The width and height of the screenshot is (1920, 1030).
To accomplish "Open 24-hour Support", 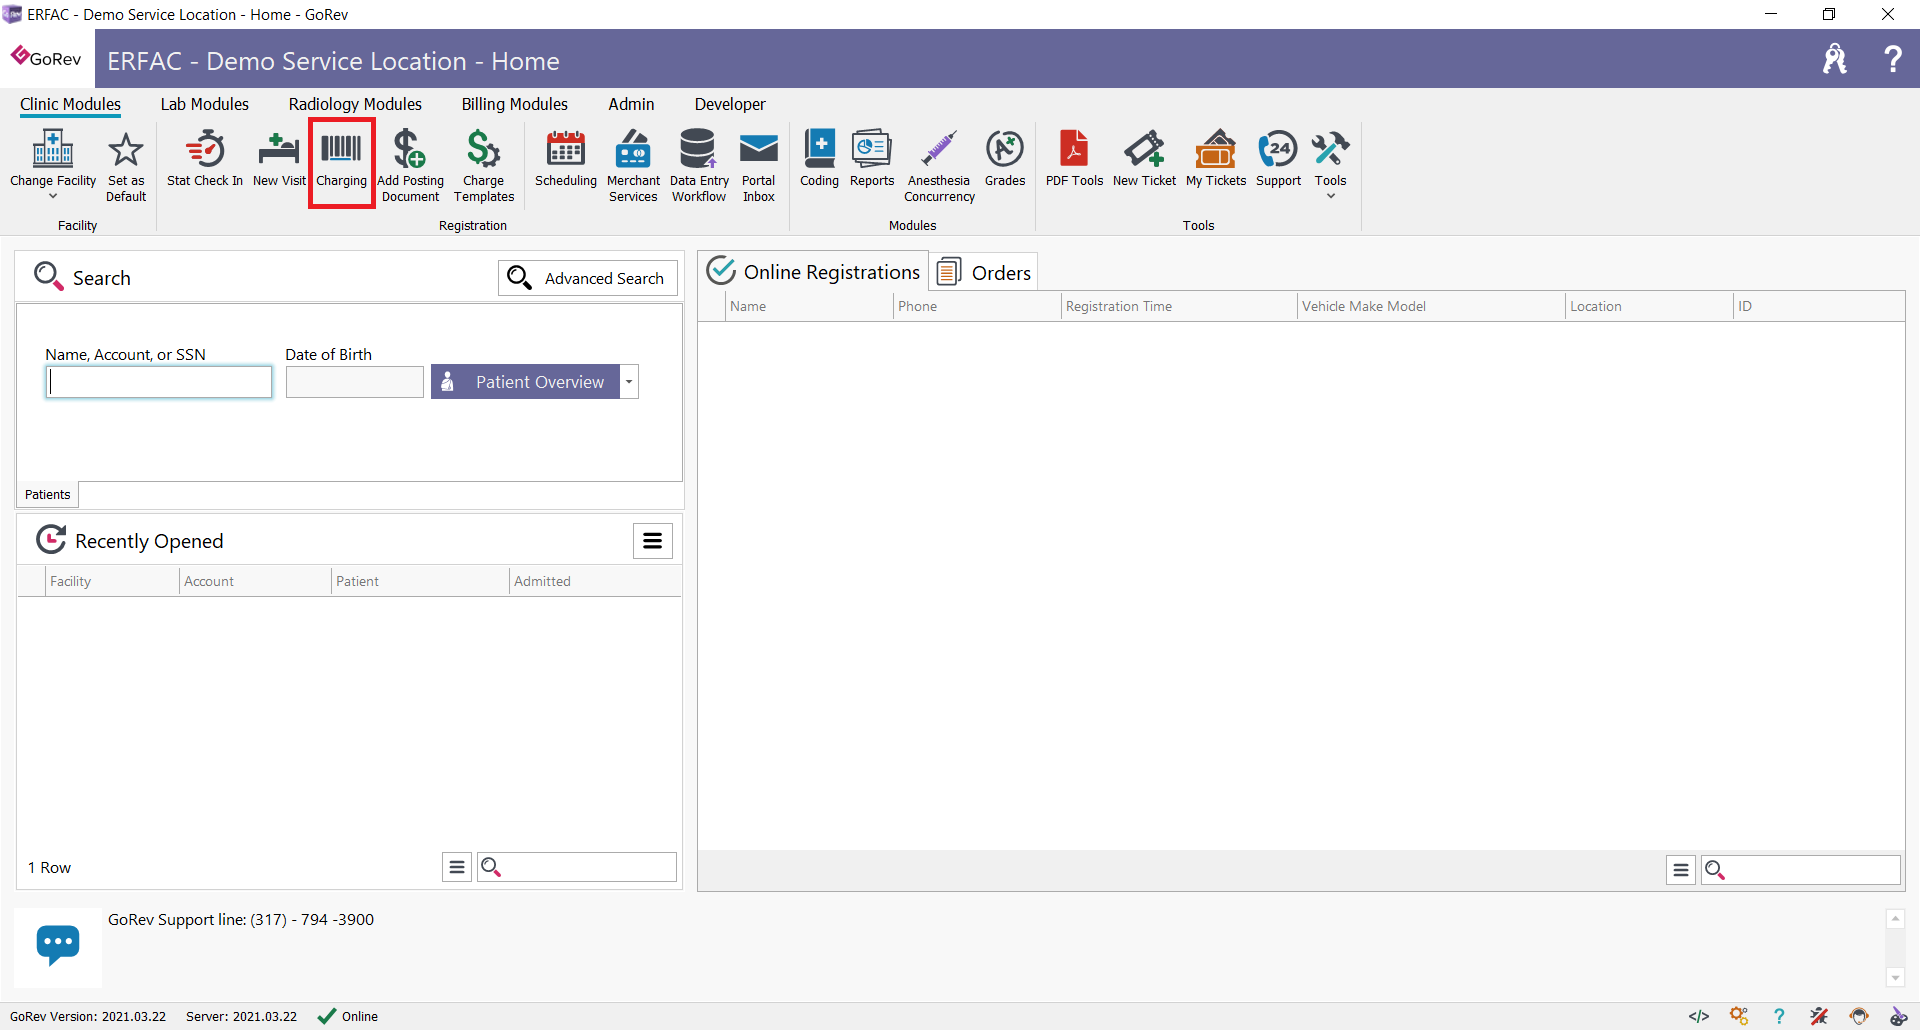I will pyautogui.click(x=1278, y=158).
